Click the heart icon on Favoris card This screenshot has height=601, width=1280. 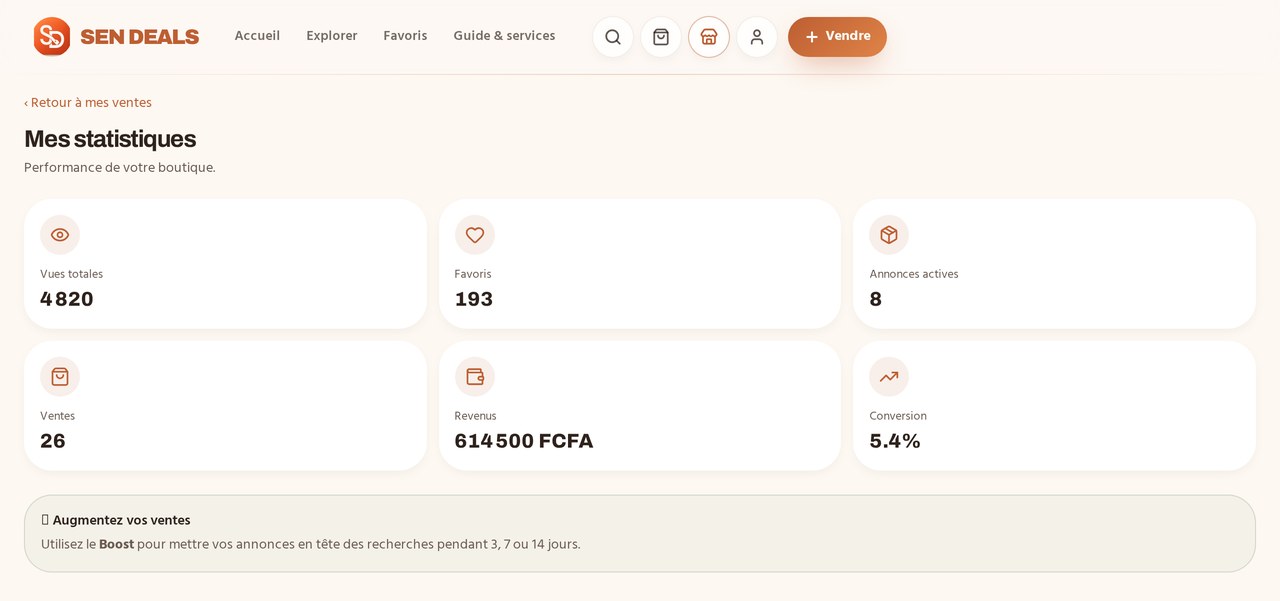[x=475, y=235]
